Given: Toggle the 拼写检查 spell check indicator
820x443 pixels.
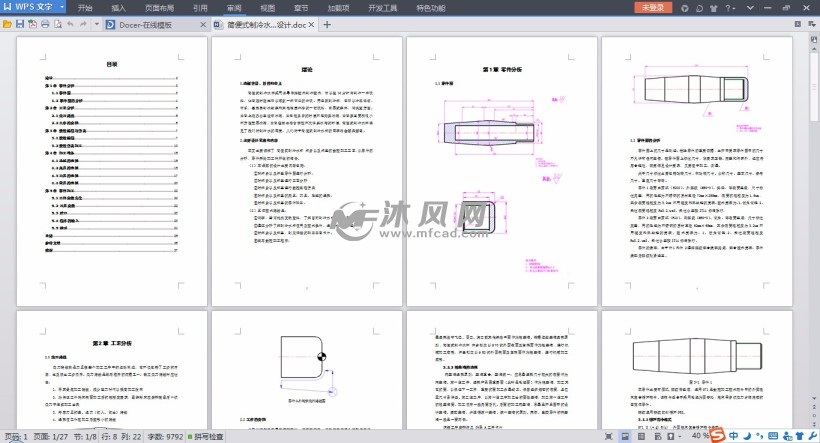Looking at the screenshot, I should tap(206, 436).
